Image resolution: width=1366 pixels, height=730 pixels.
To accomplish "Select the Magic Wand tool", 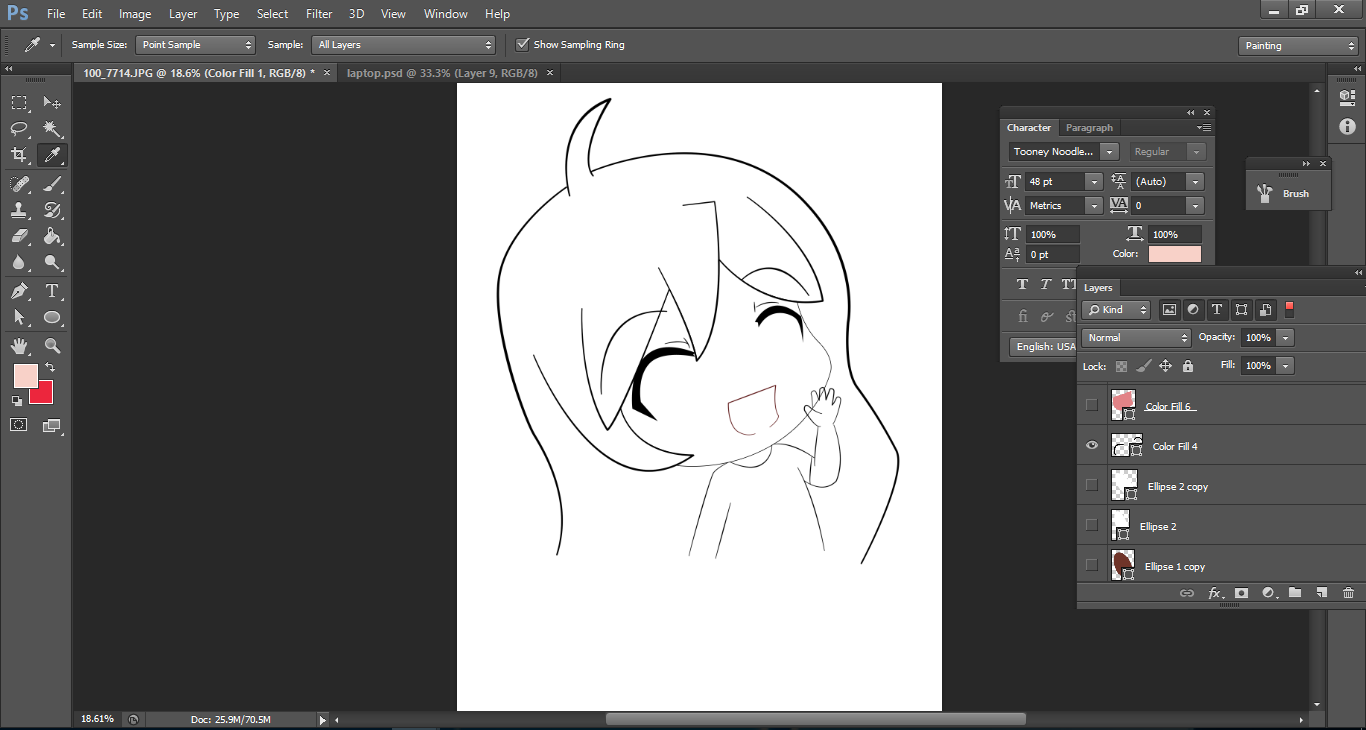I will (52, 129).
